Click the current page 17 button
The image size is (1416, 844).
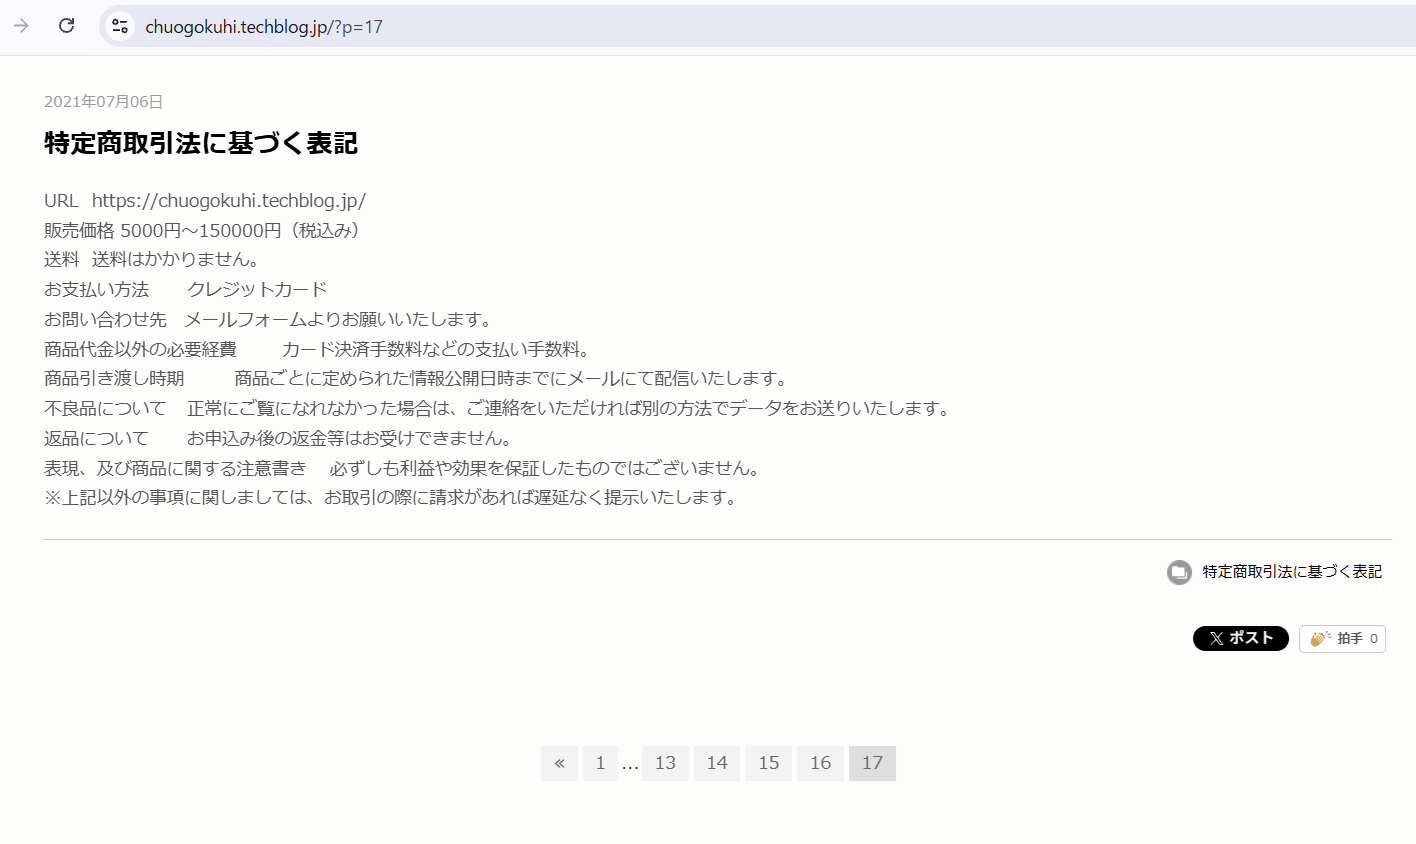click(872, 763)
